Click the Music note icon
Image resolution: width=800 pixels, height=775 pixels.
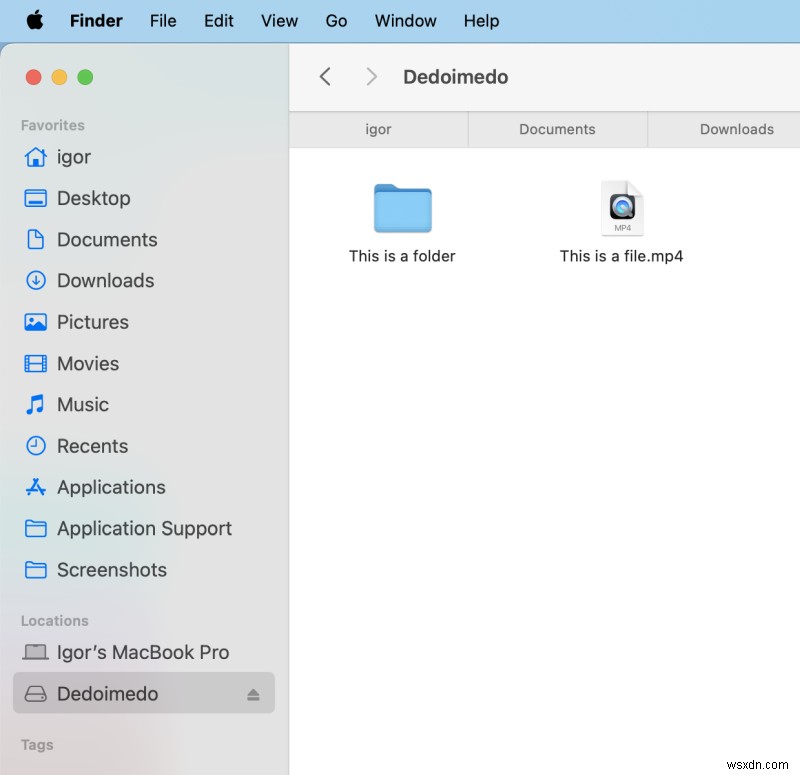click(x=35, y=405)
